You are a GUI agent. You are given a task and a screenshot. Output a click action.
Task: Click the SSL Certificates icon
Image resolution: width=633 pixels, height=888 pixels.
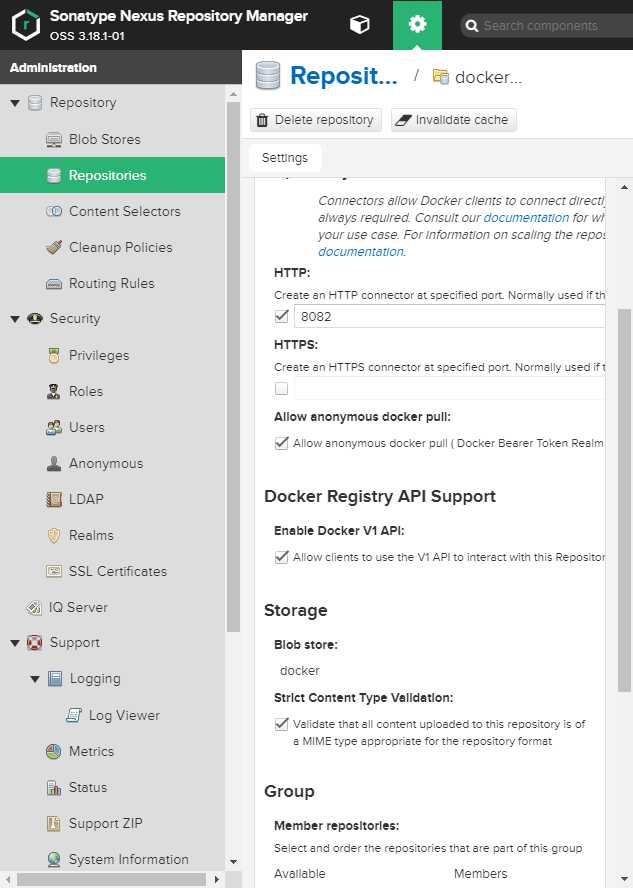[x=54, y=571]
